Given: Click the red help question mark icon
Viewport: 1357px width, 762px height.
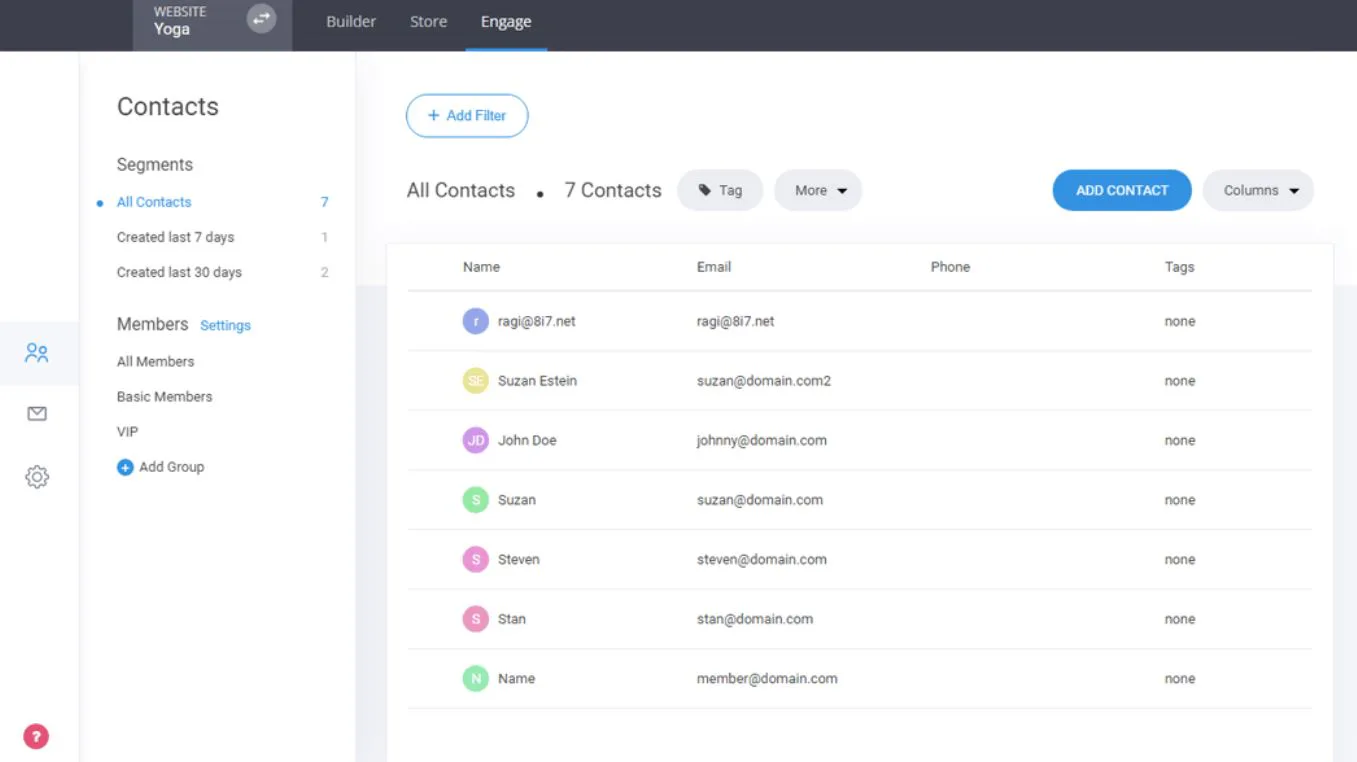Looking at the screenshot, I should [x=36, y=737].
